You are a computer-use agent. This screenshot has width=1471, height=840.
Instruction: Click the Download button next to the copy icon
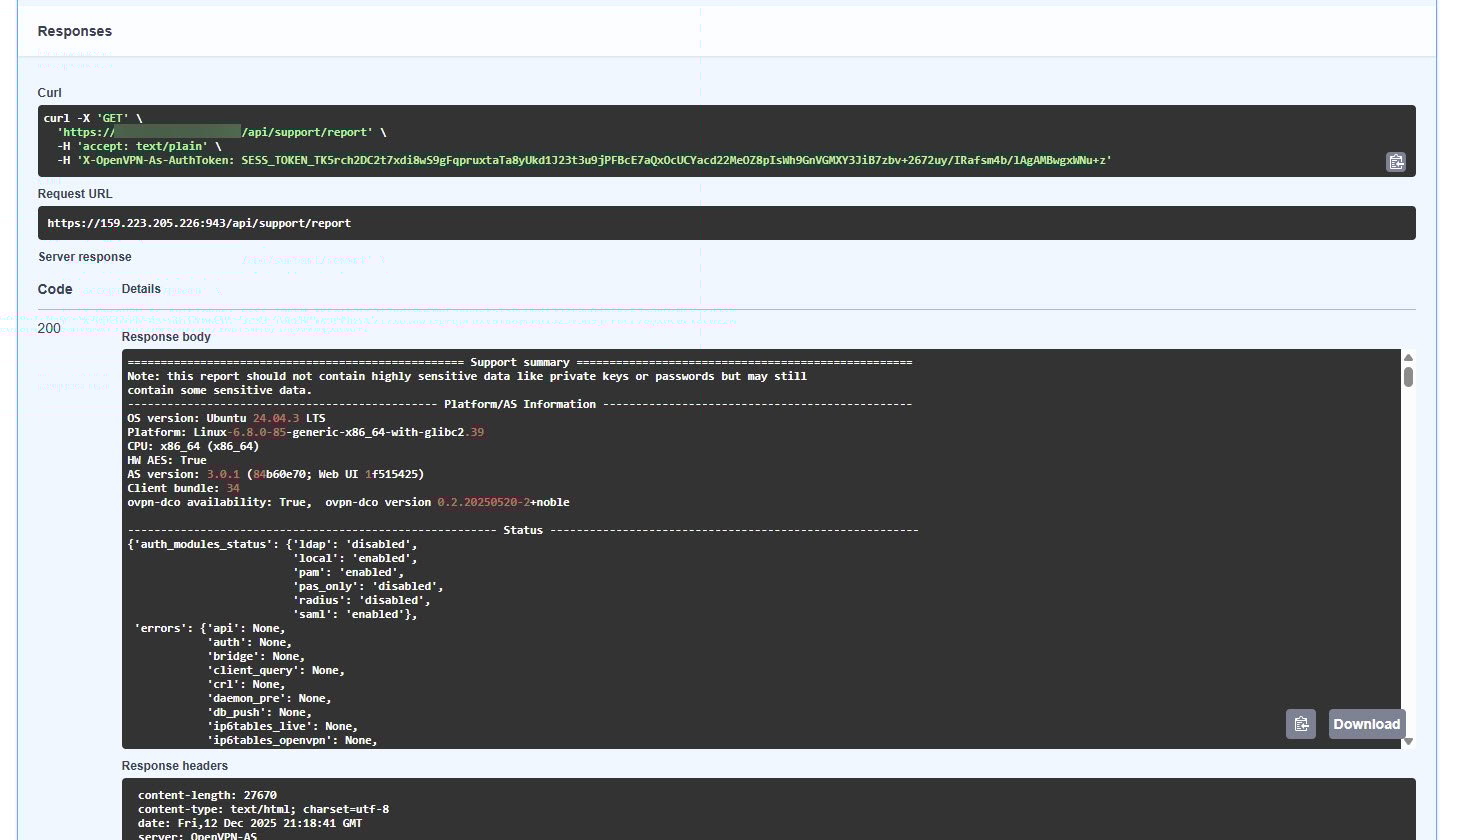[1366, 723]
